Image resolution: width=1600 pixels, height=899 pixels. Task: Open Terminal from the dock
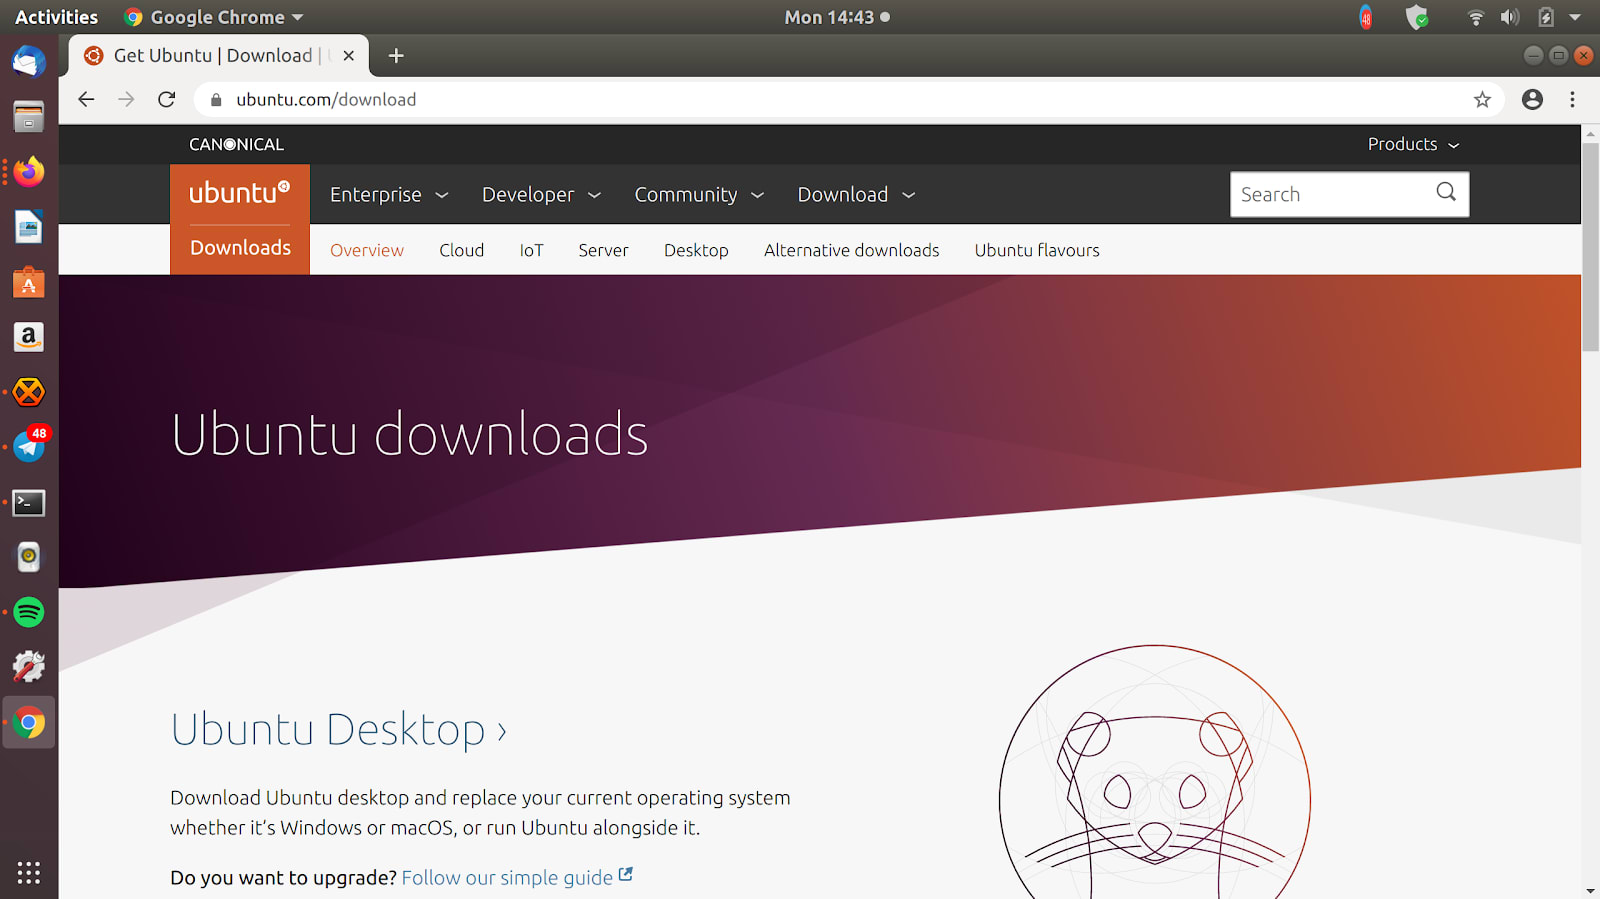29,502
